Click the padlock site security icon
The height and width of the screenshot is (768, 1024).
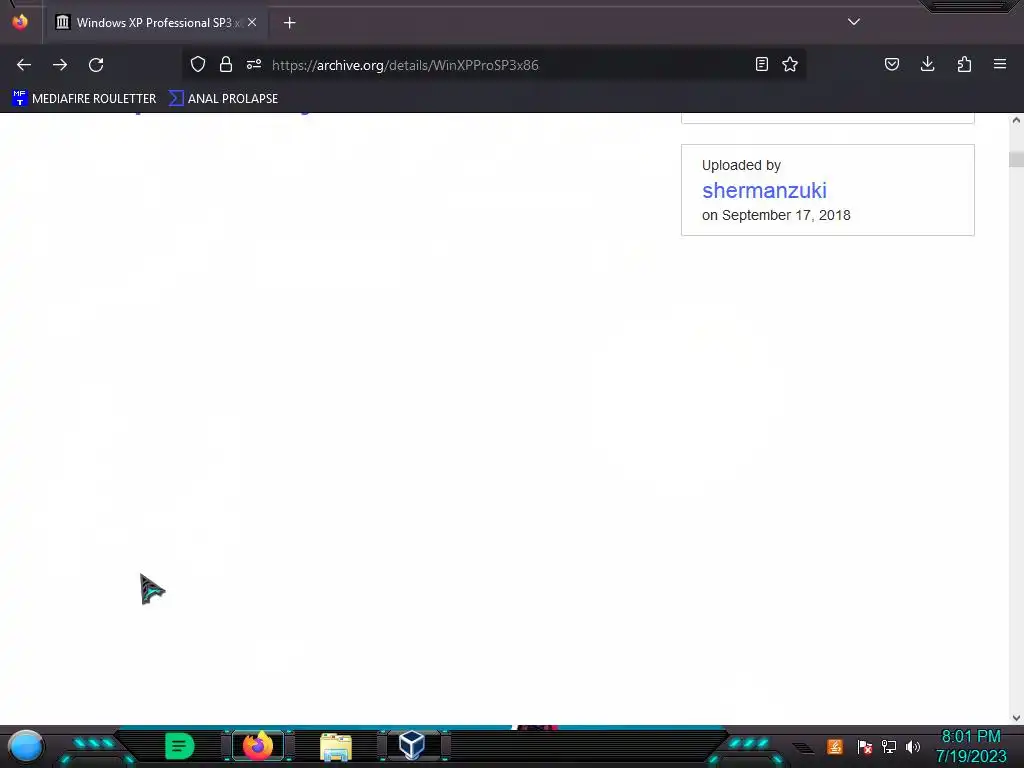pyautogui.click(x=226, y=64)
